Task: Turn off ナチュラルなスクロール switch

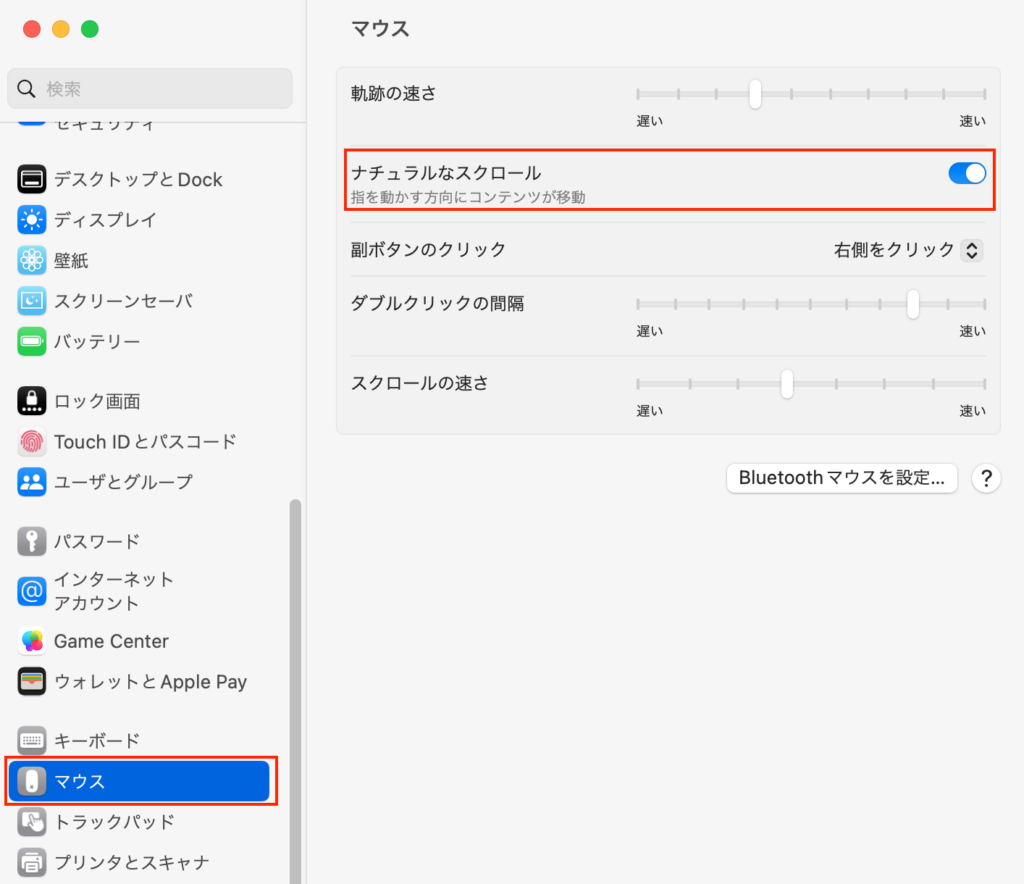Action: pos(967,174)
